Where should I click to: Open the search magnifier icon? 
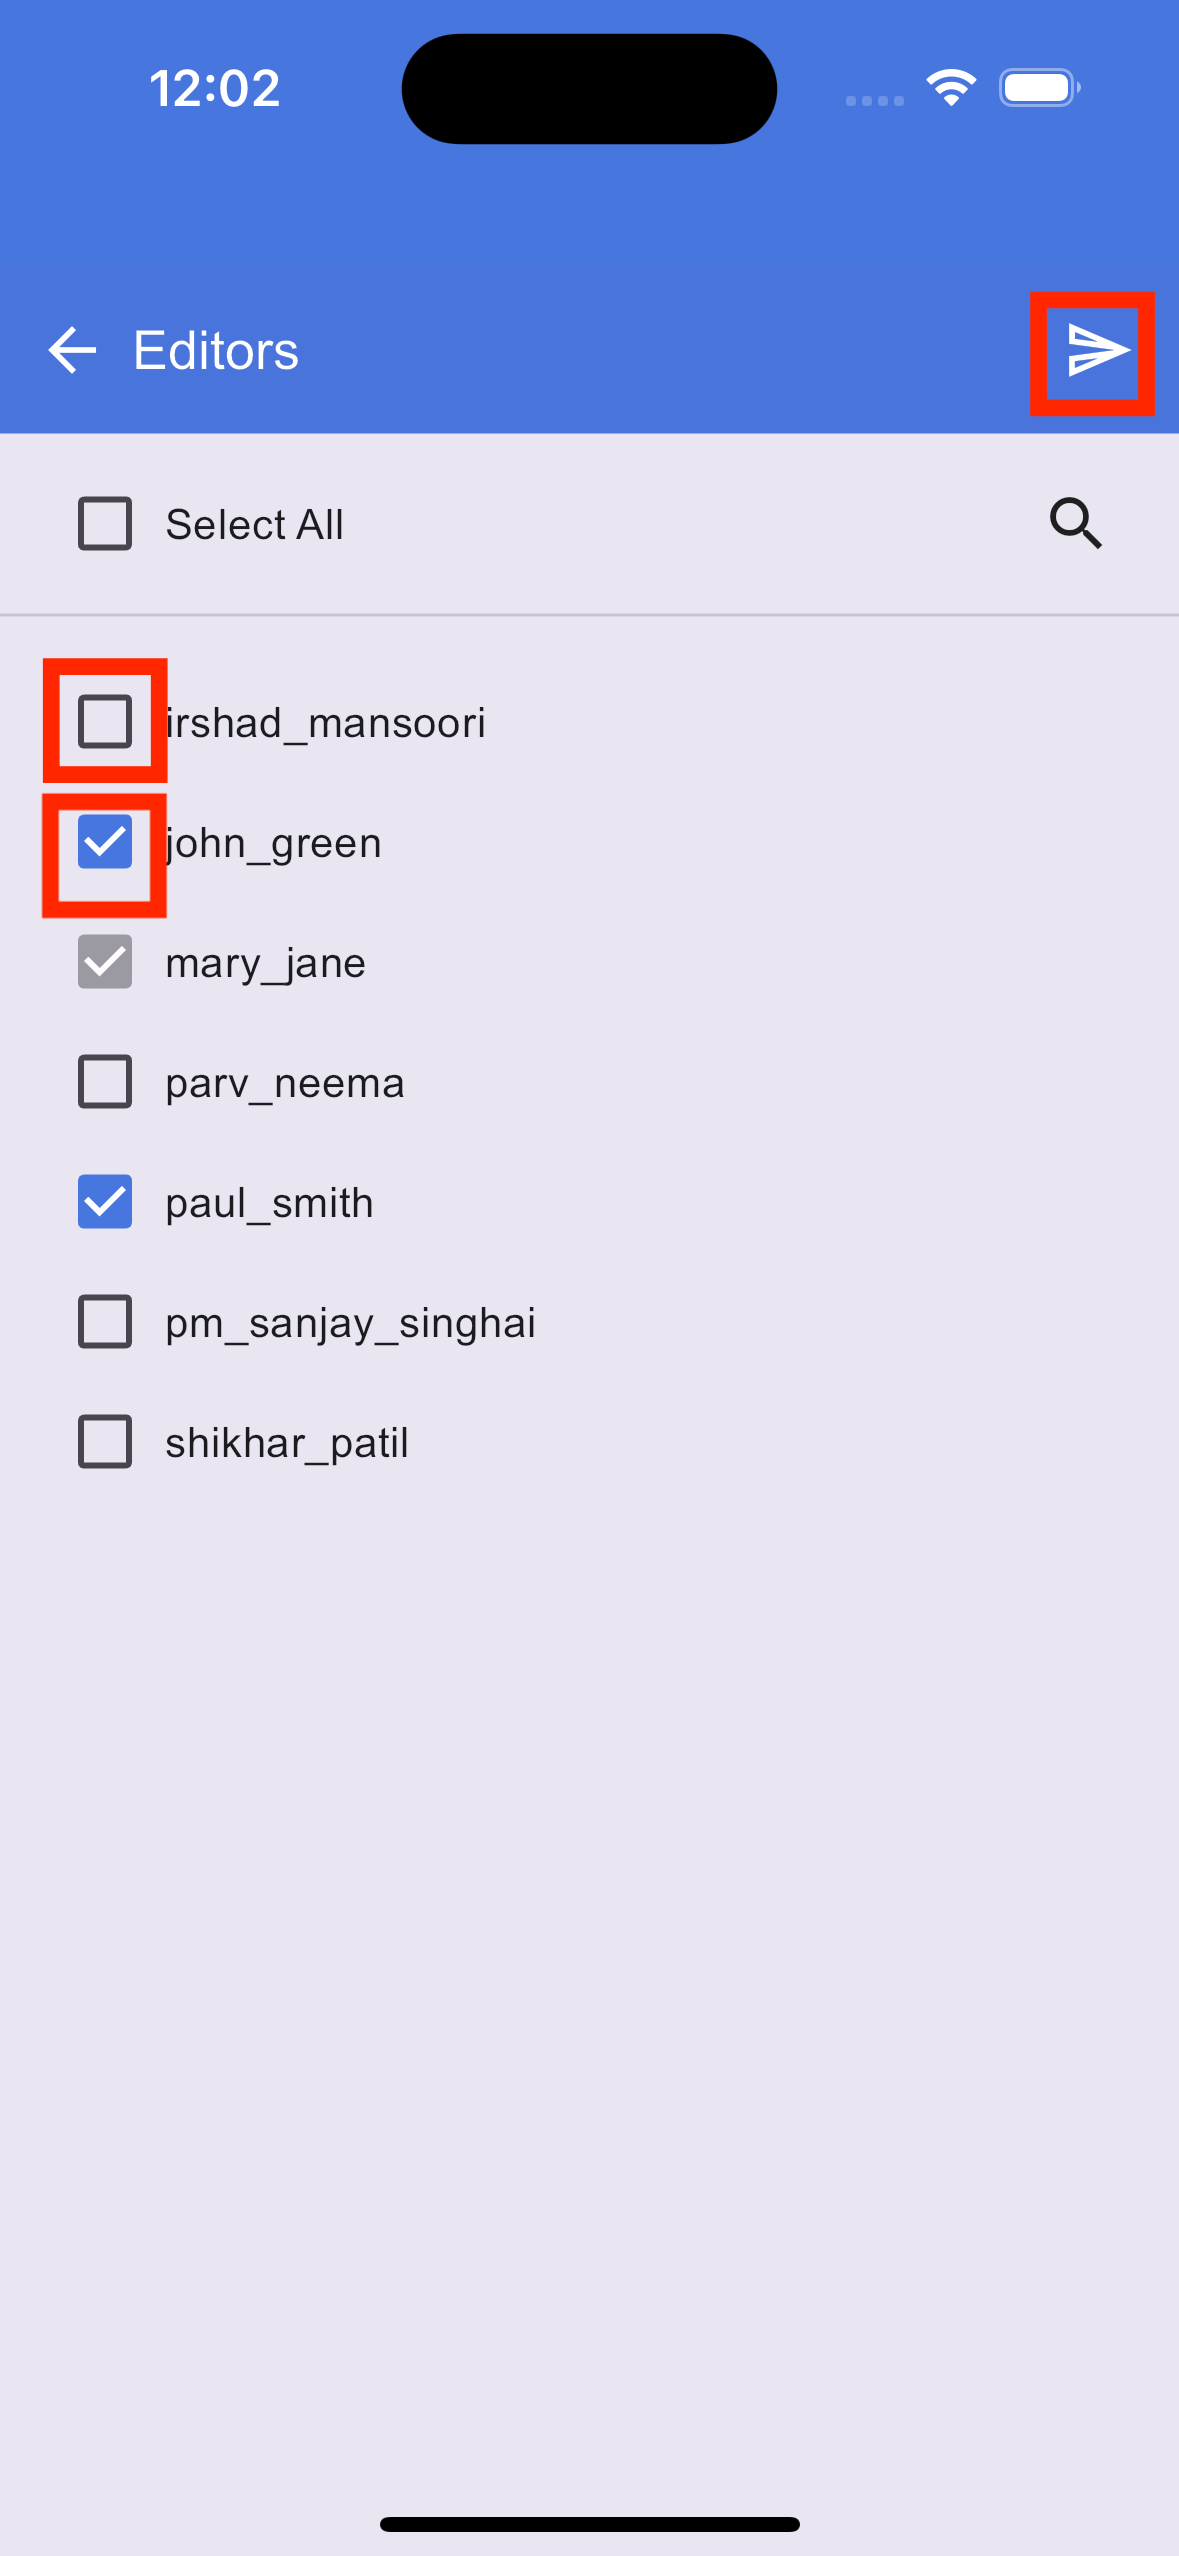1076,523
